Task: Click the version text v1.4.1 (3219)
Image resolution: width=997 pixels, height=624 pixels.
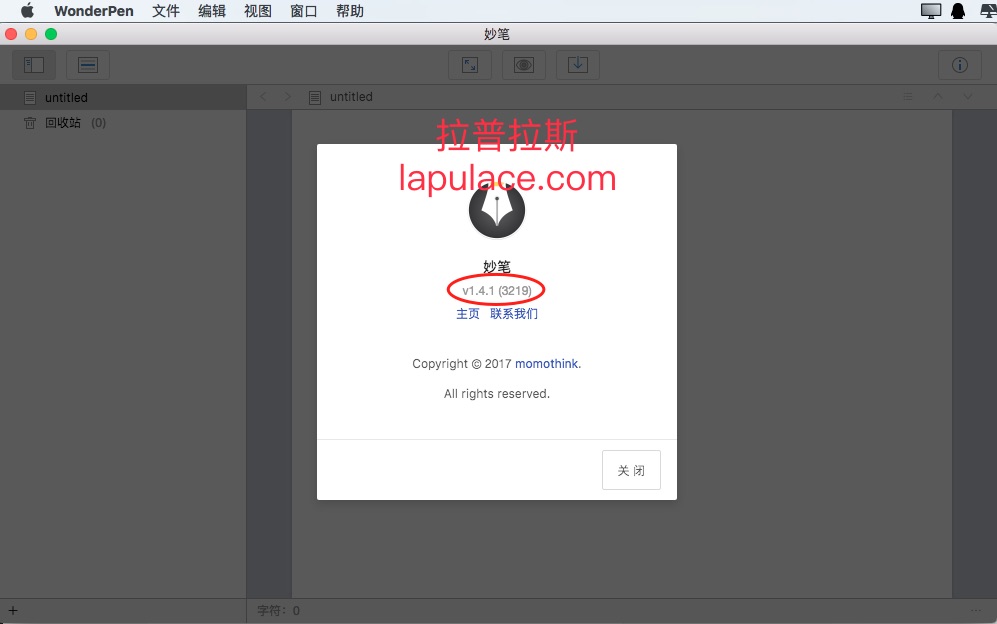Action: [x=497, y=291]
